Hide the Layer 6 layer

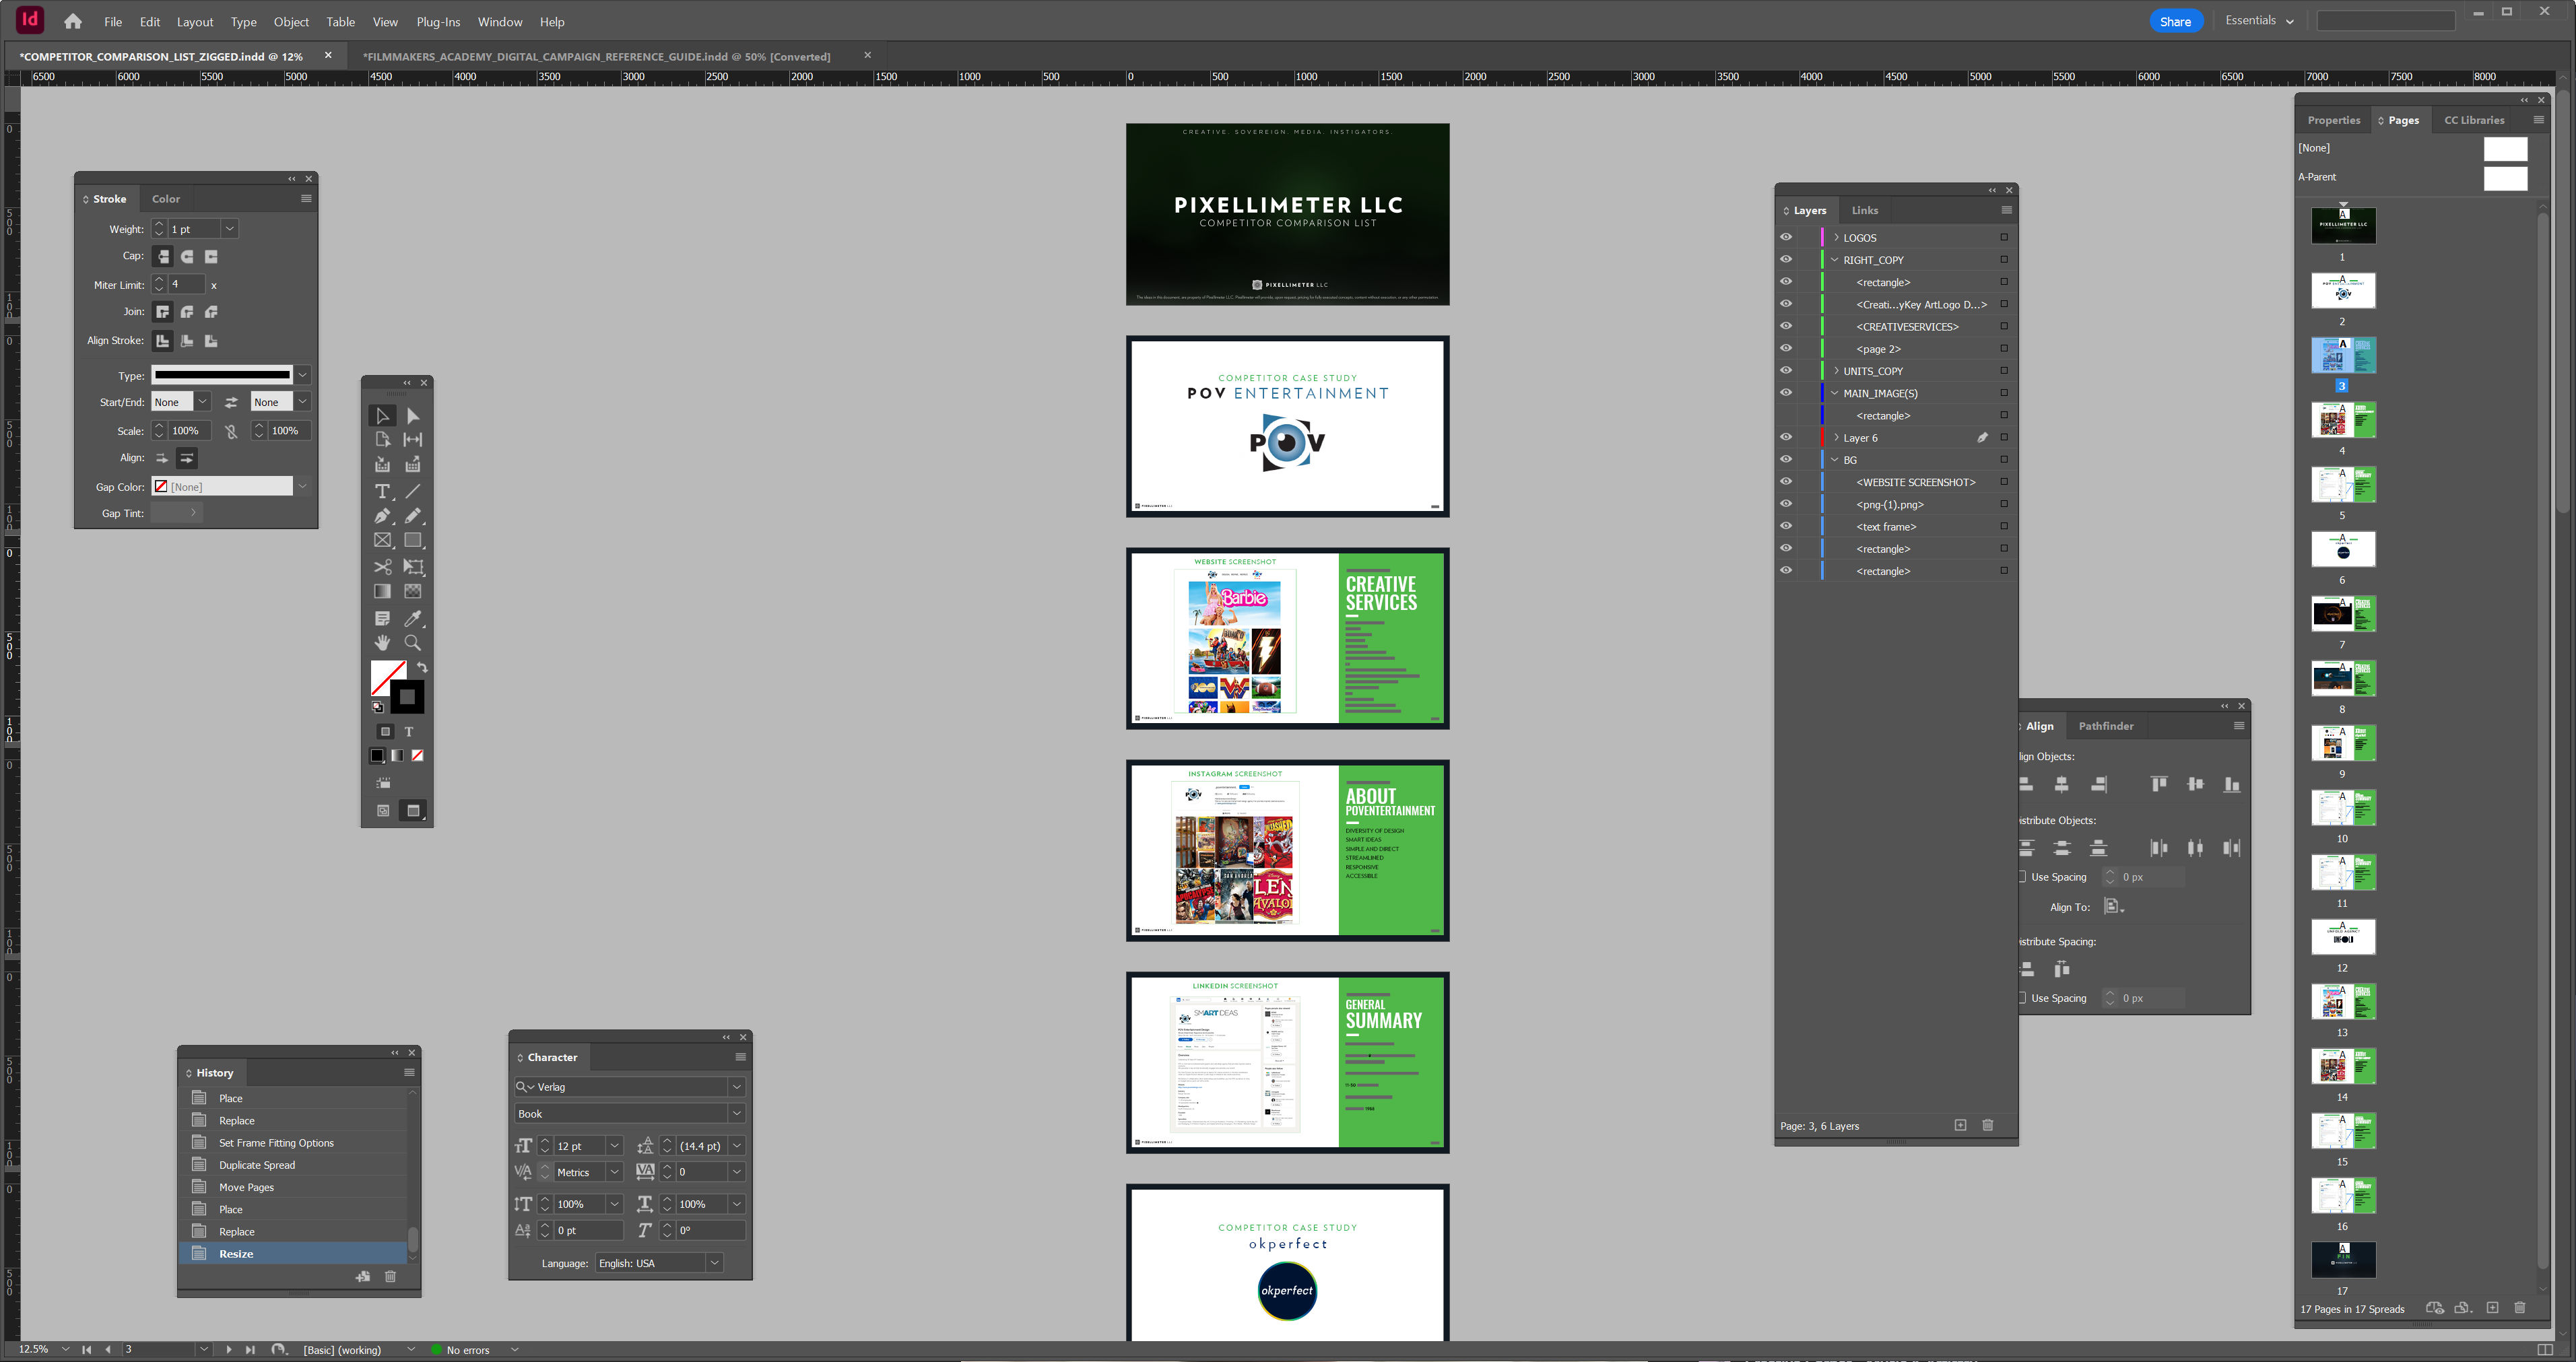pyautogui.click(x=1786, y=437)
